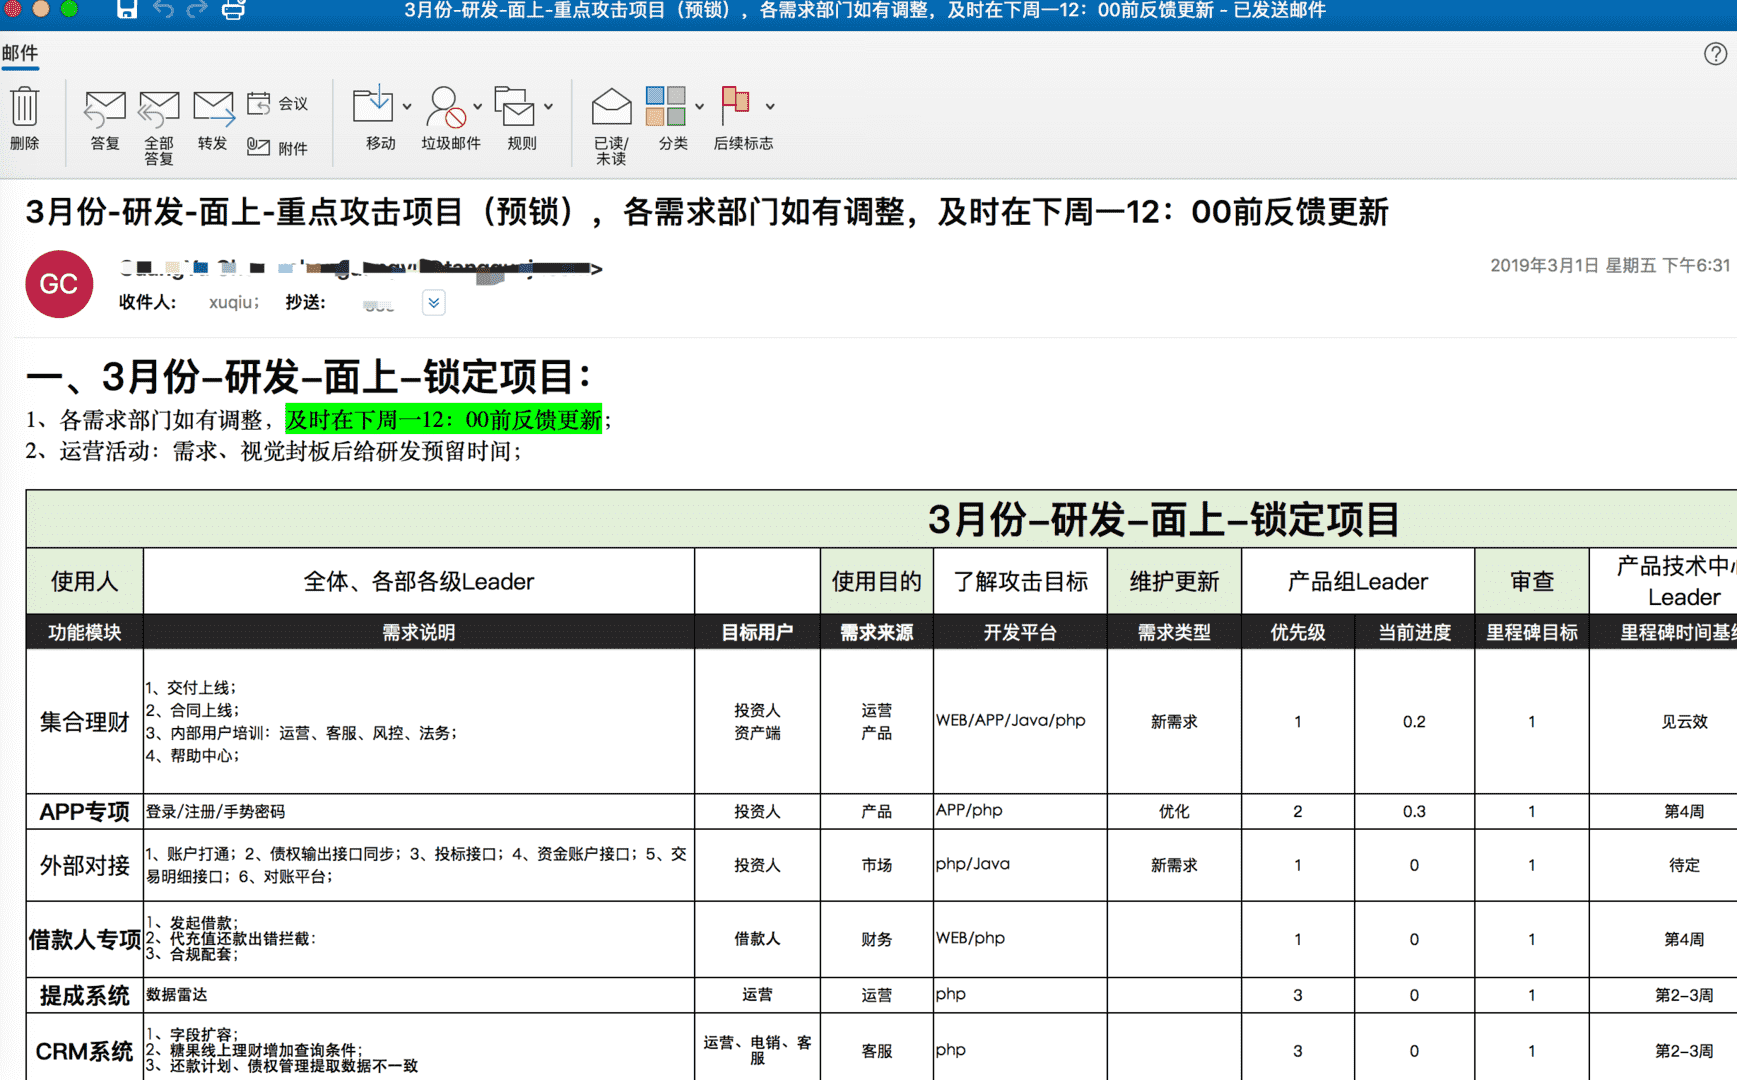
Task: Click the 需求来源 column header
Action: (x=877, y=632)
